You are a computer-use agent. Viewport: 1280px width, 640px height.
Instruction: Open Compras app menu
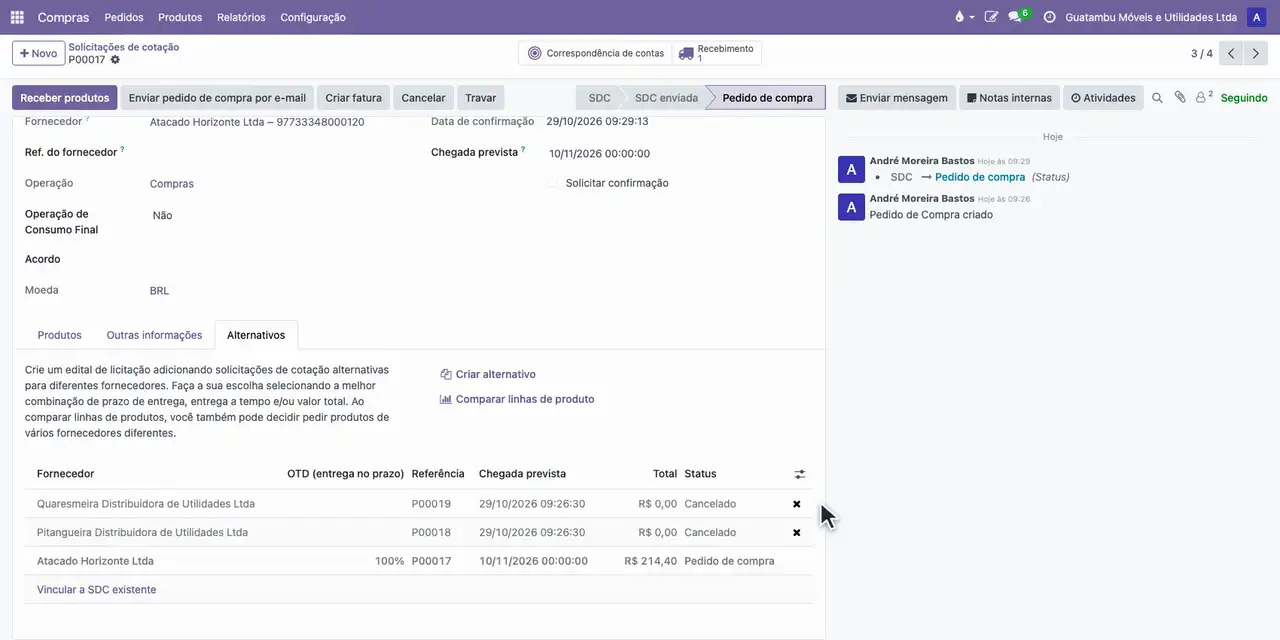[x=63, y=17]
